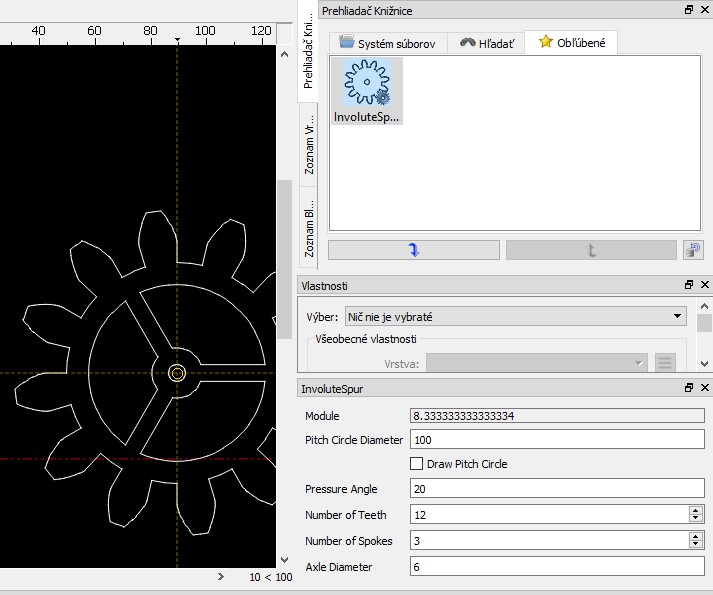The width and height of the screenshot is (713, 595).
Task: Open the Výber selection dropdown
Action: tap(515, 317)
